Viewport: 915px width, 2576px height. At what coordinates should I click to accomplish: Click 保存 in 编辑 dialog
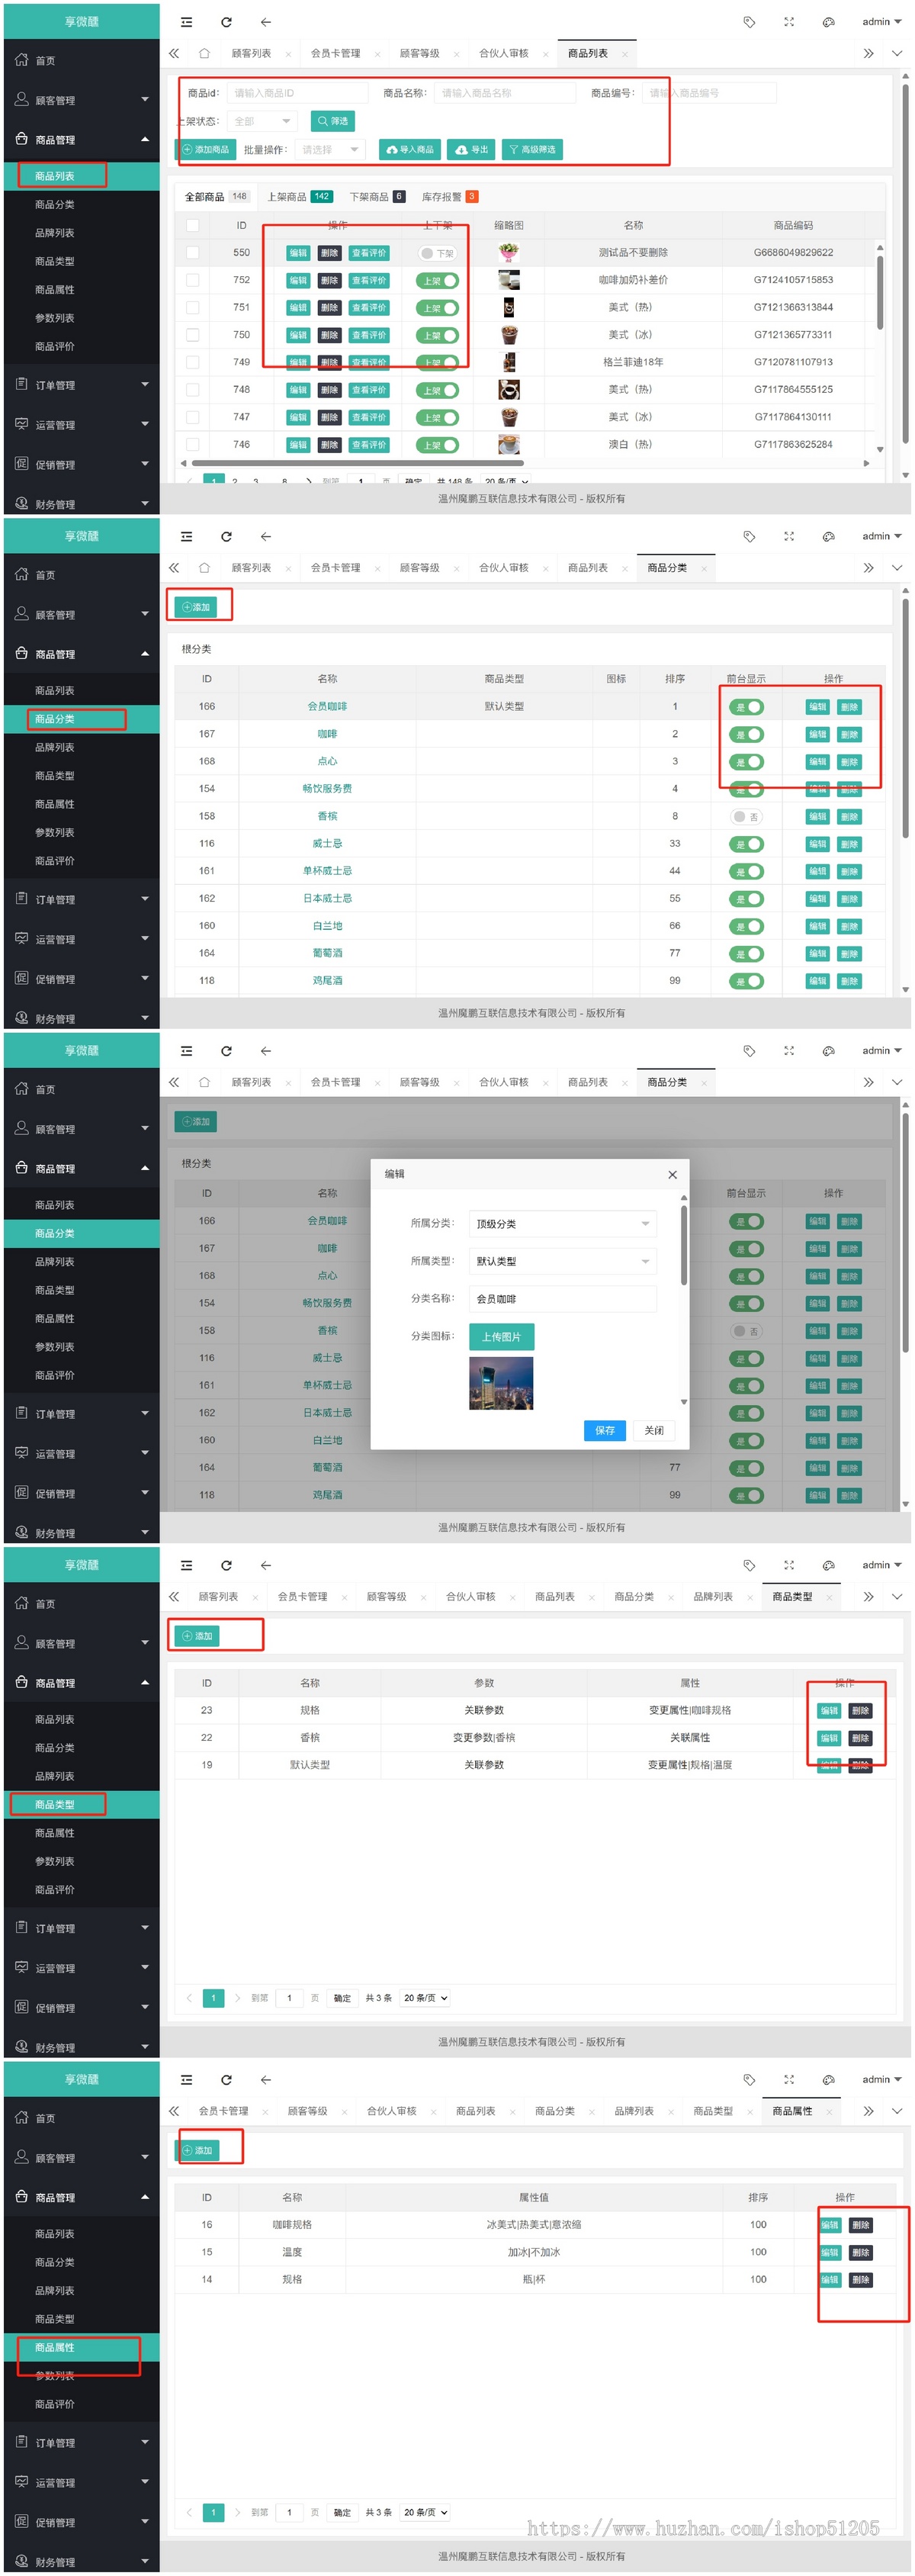coord(605,1431)
